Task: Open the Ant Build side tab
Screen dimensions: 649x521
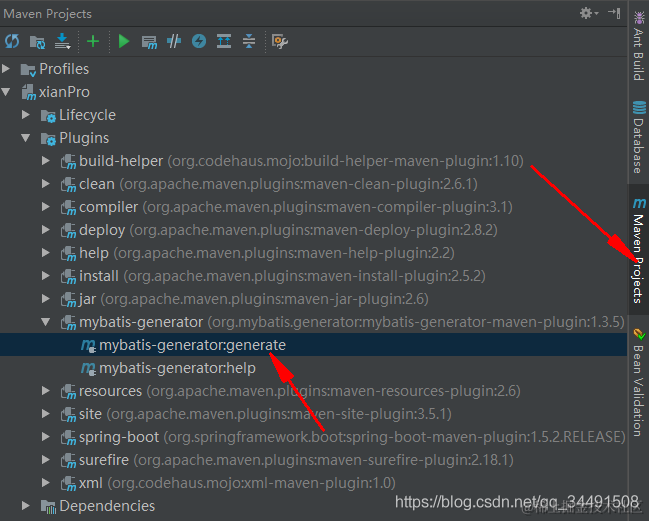Action: click(639, 46)
